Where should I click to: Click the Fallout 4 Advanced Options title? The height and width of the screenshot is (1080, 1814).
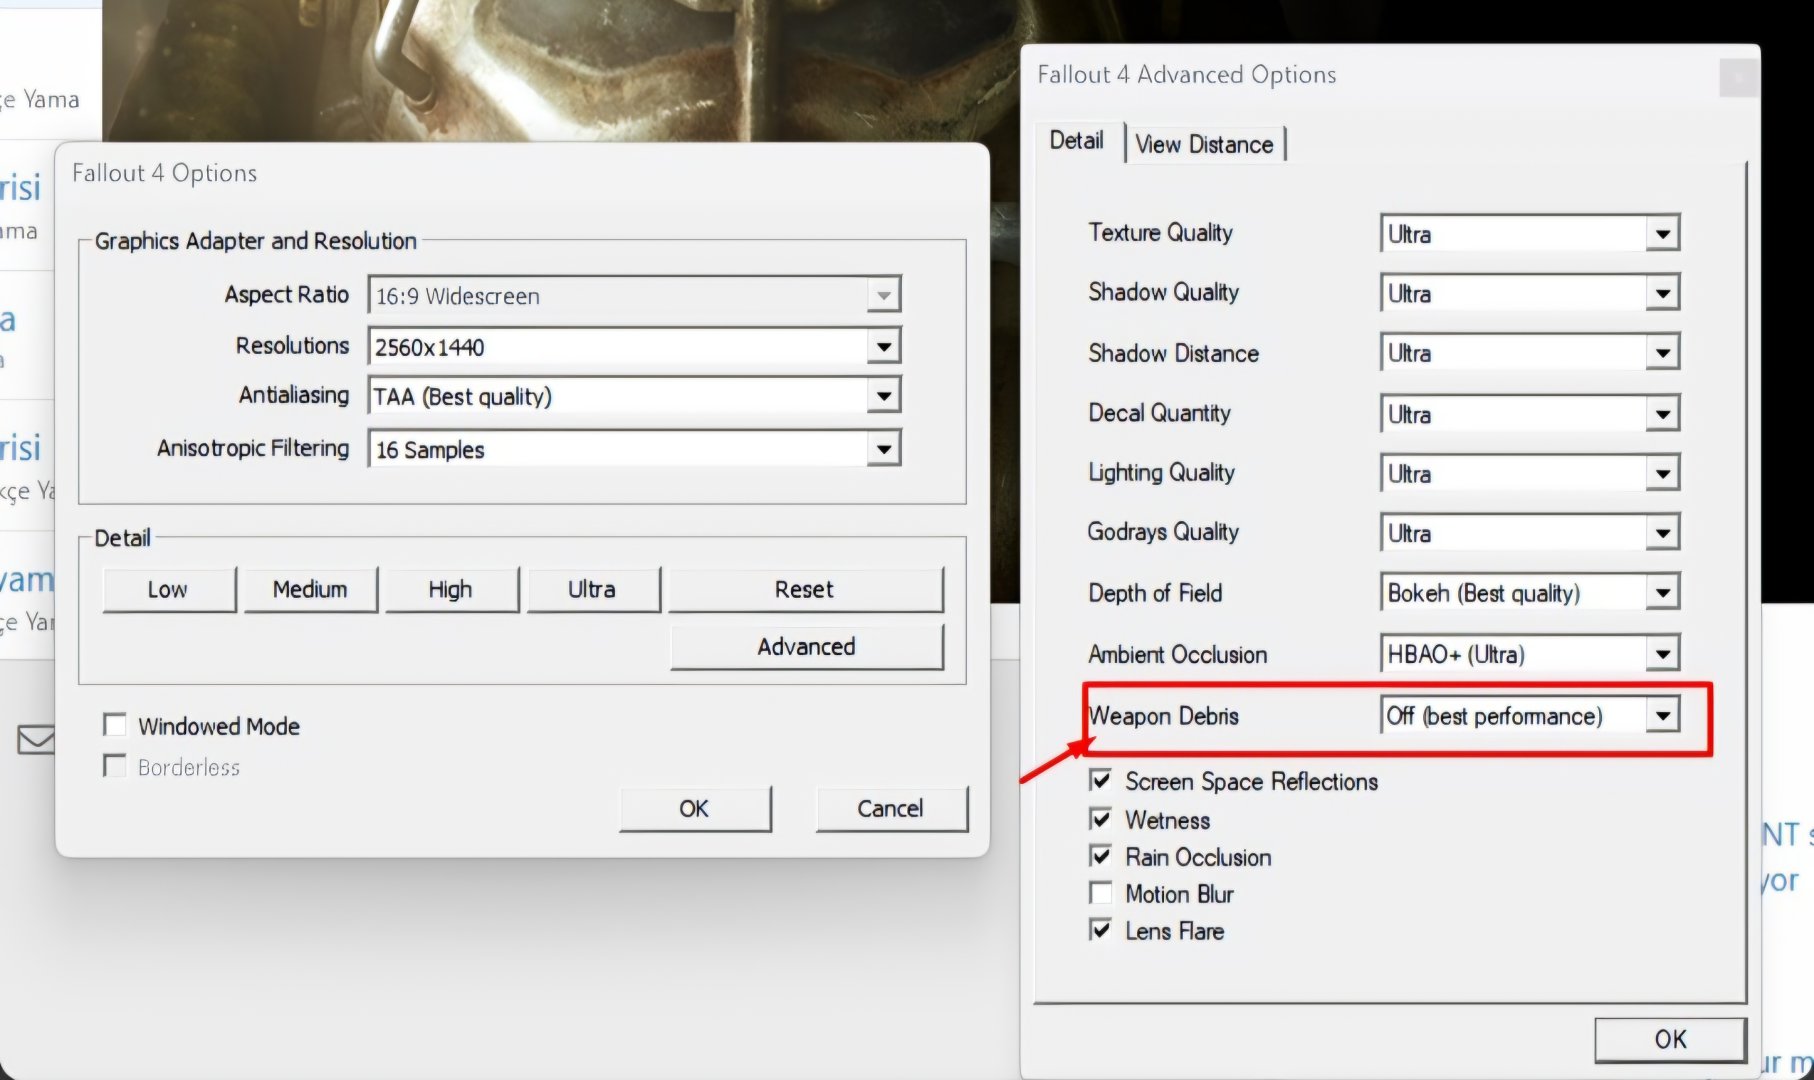click(1187, 75)
